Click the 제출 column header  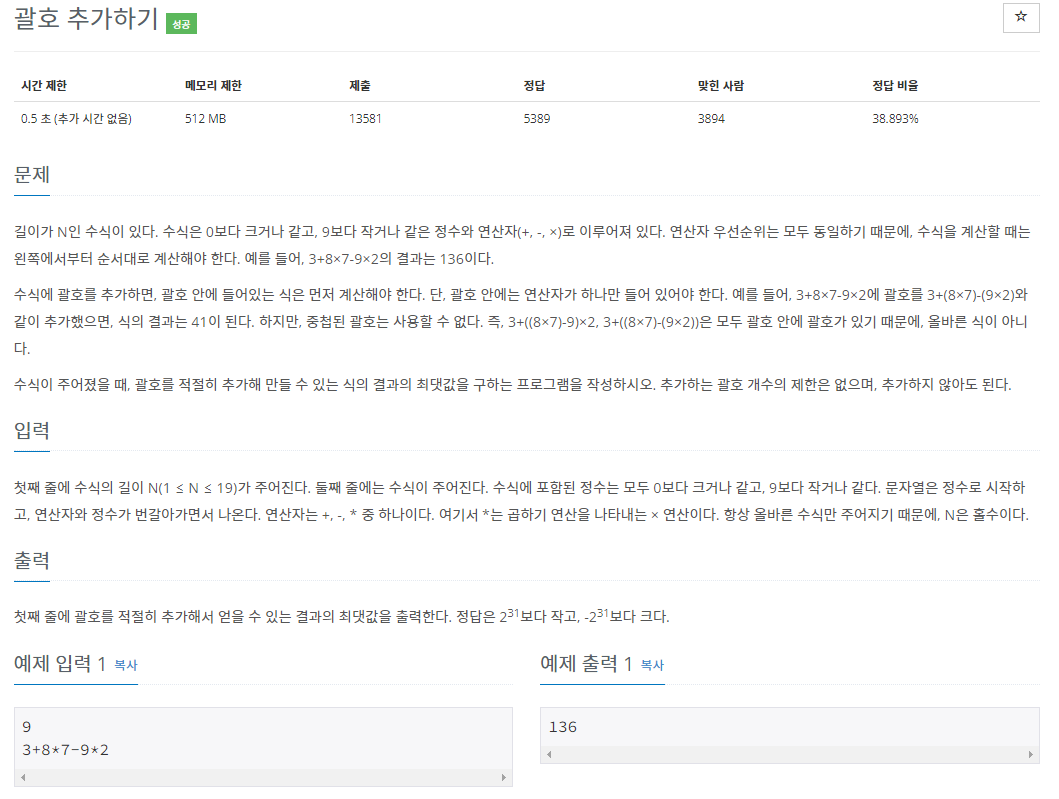tap(360, 86)
